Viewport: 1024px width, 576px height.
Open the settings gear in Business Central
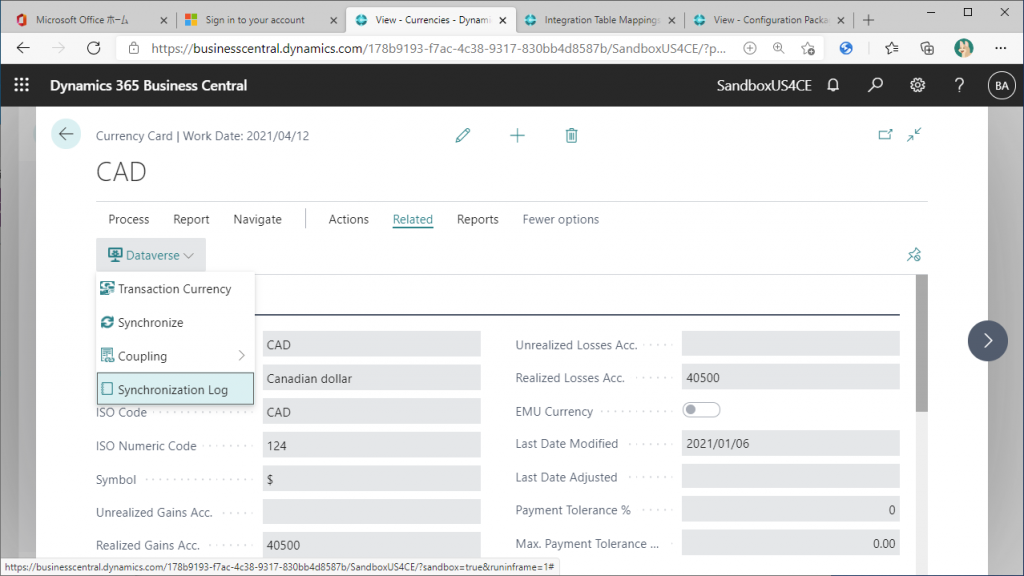coord(918,85)
